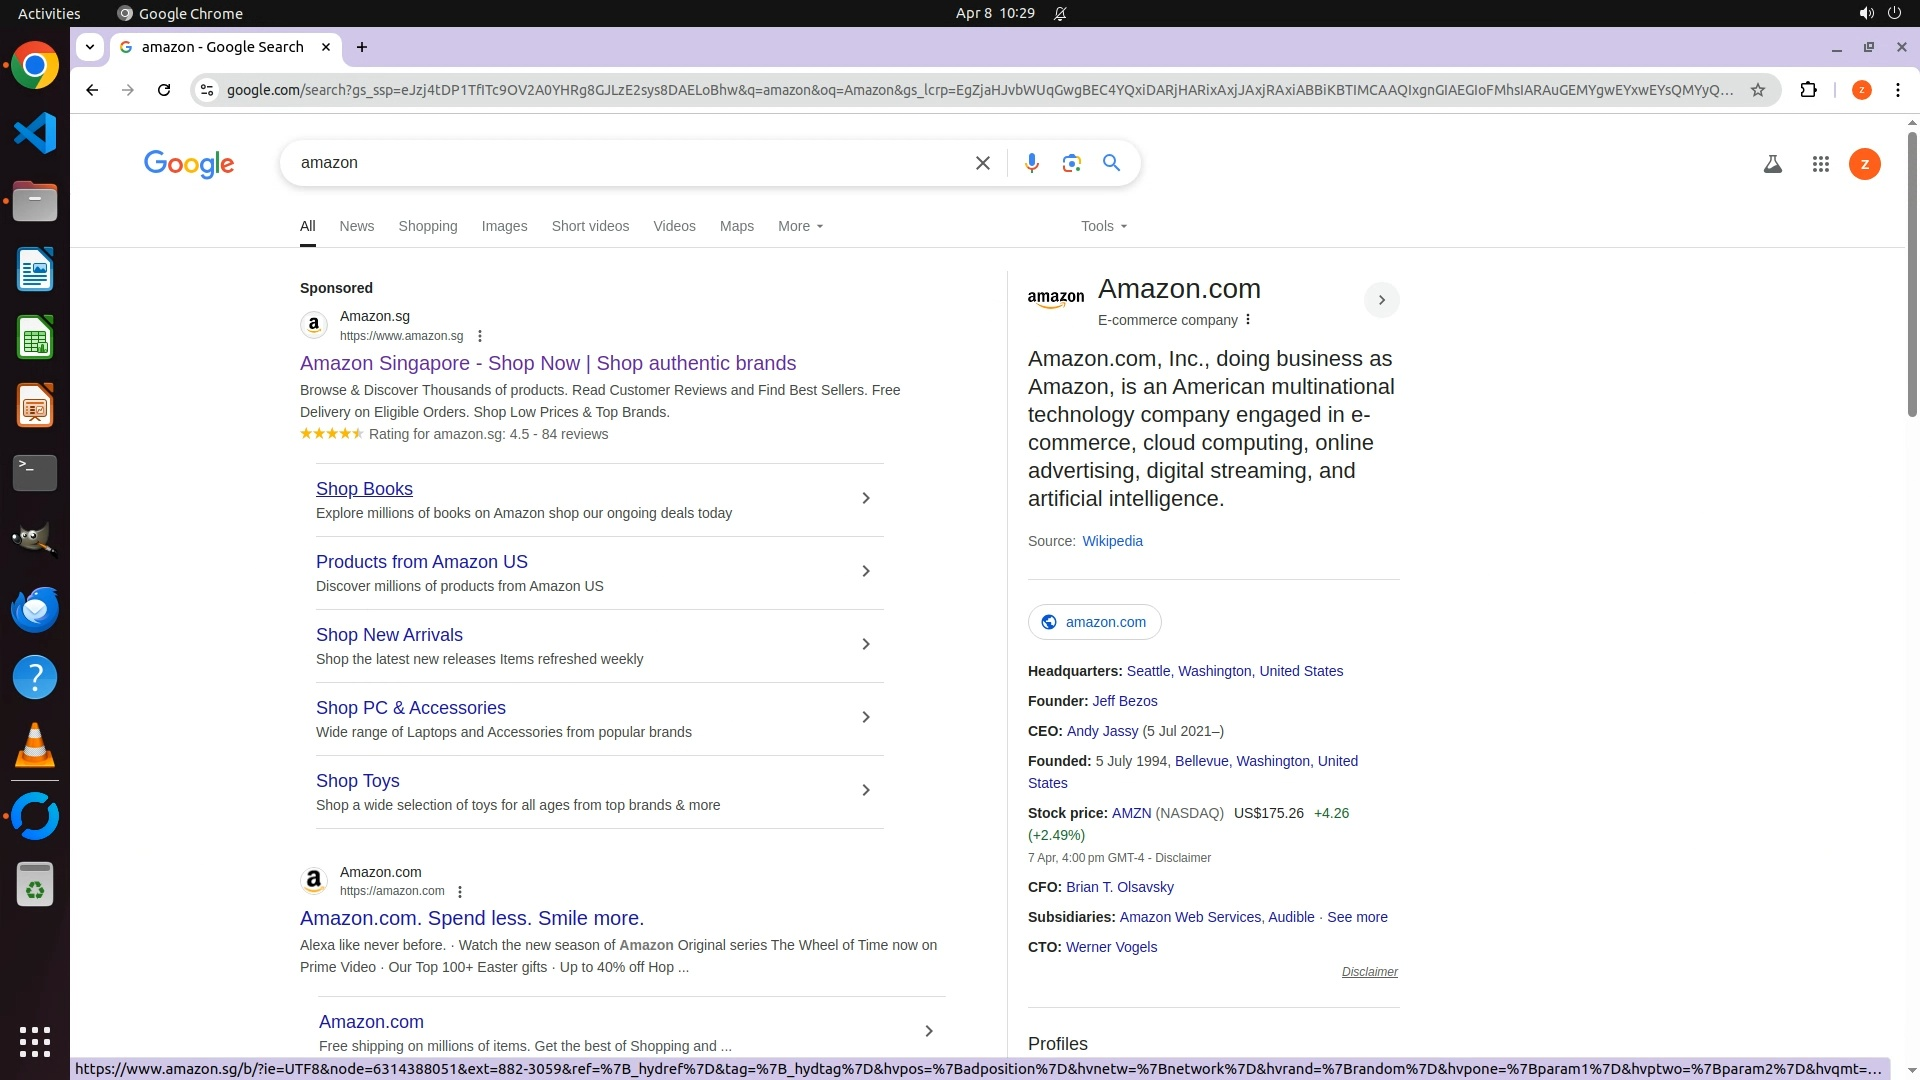
Task: Click the voice search microphone icon
Action: [x=1031, y=163]
